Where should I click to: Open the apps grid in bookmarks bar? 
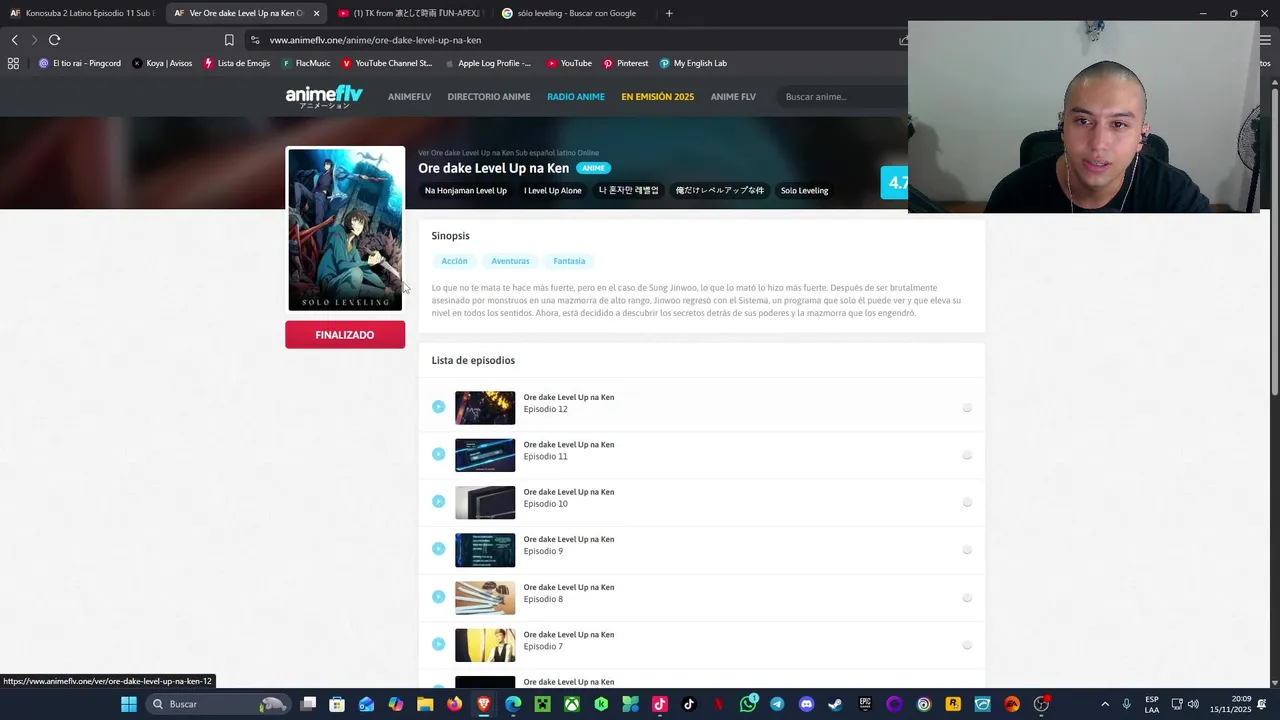tap(13, 63)
